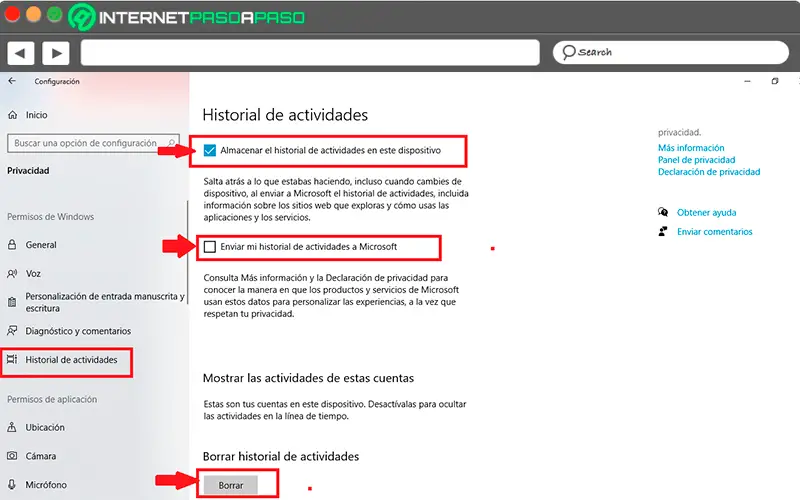Click the Permisos de aplicación section label
The height and width of the screenshot is (500, 800).
(52, 399)
